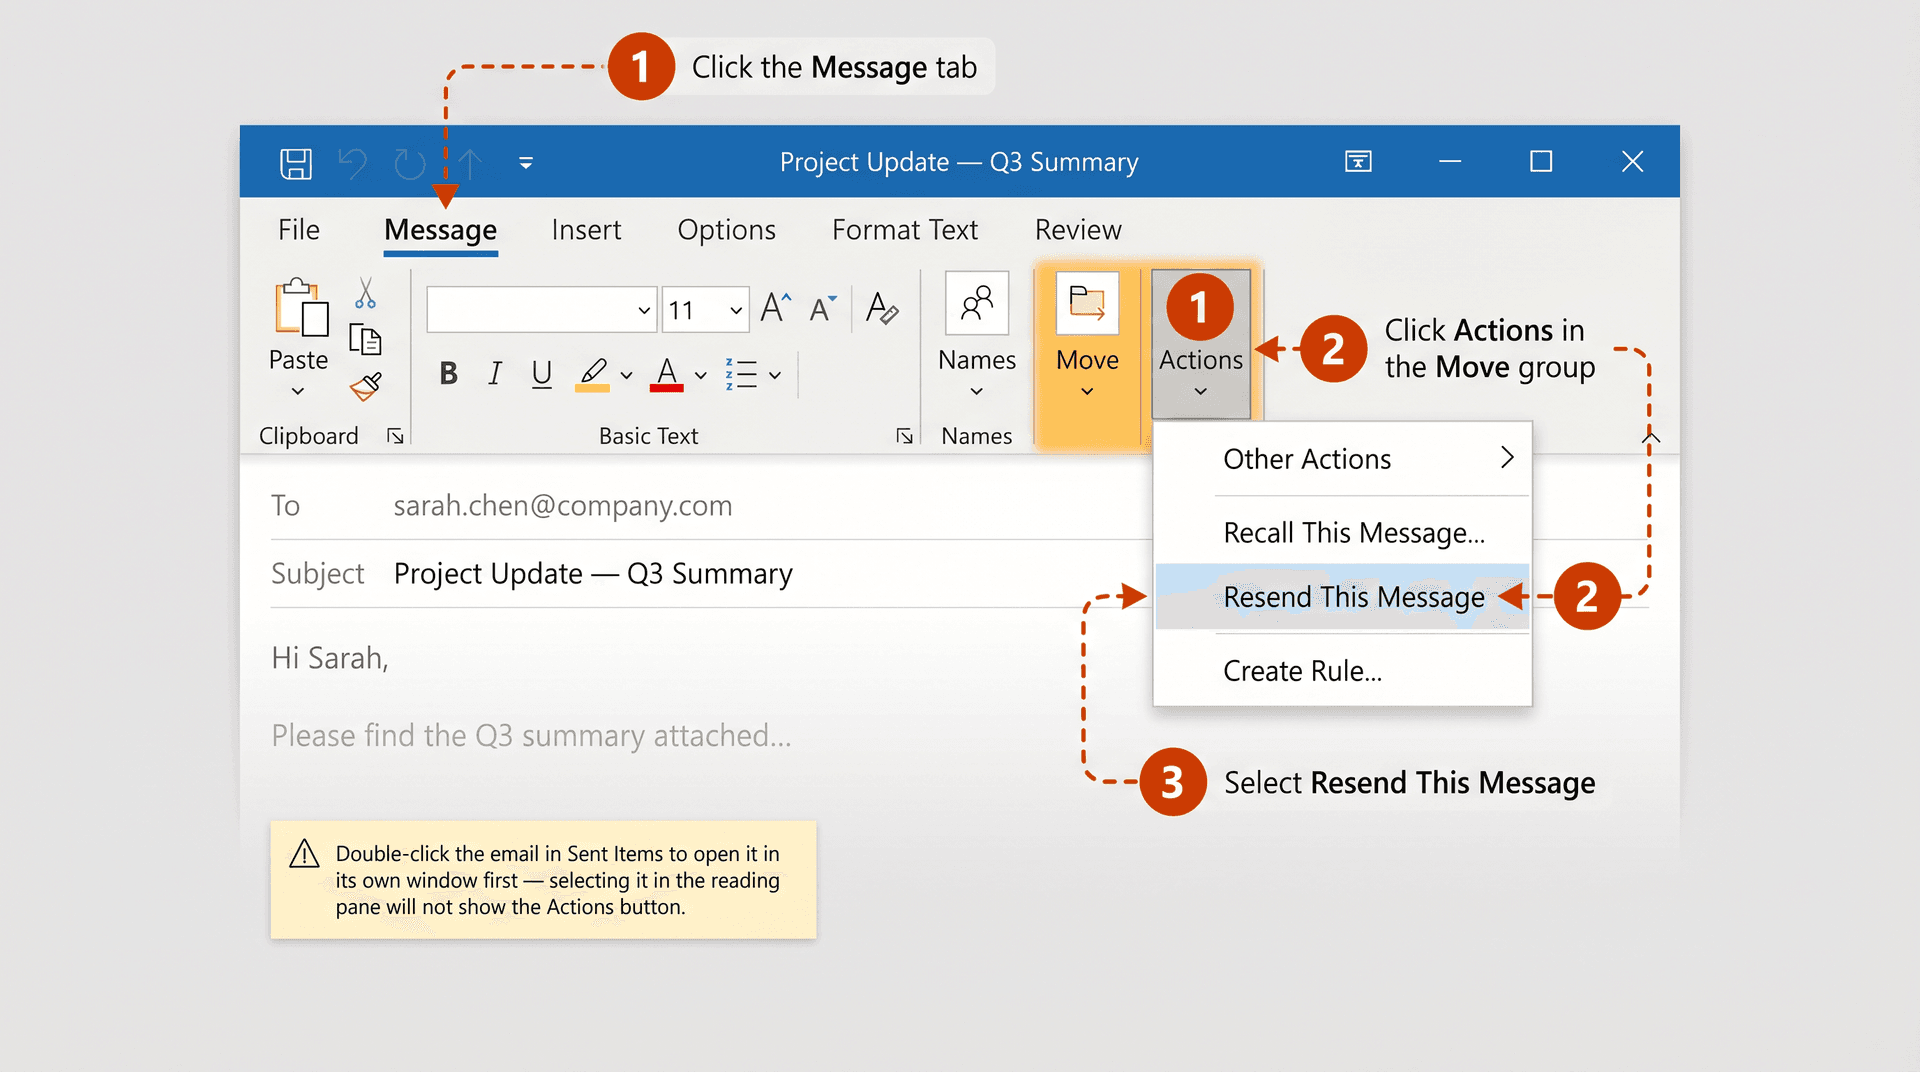
Task: Toggle bold formatting
Action: coord(447,374)
